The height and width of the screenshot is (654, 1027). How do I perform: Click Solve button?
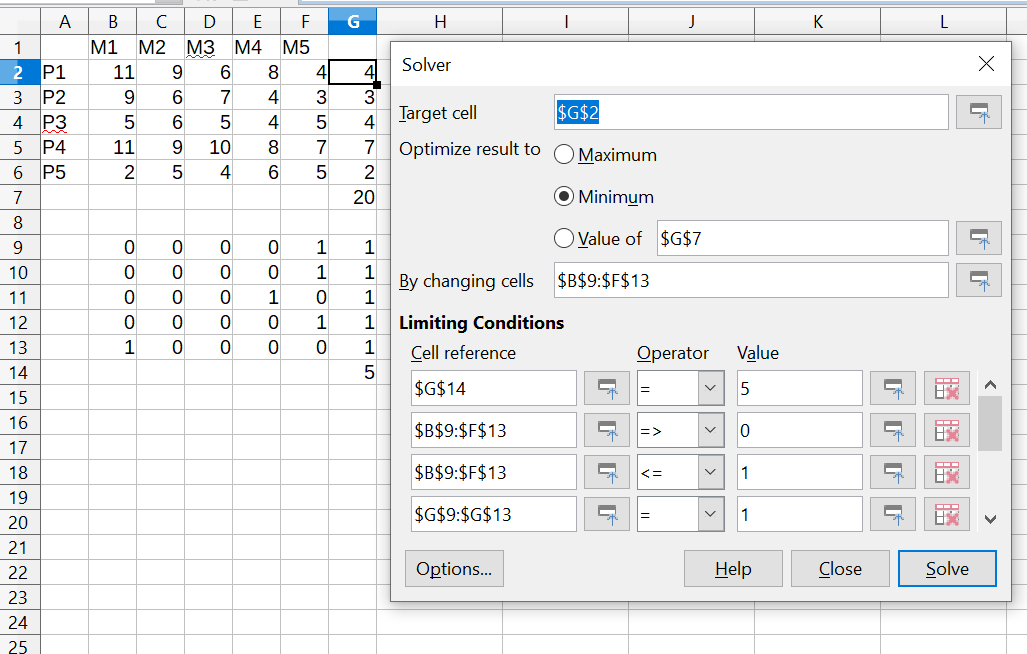(947, 568)
